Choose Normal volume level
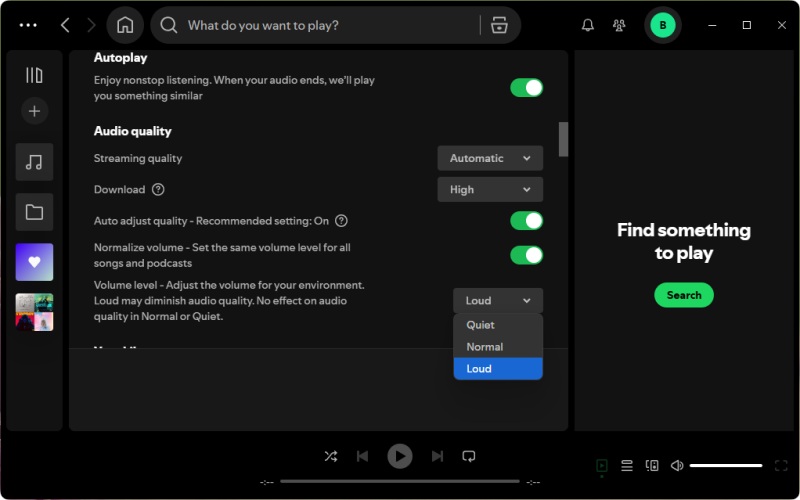 (x=498, y=347)
